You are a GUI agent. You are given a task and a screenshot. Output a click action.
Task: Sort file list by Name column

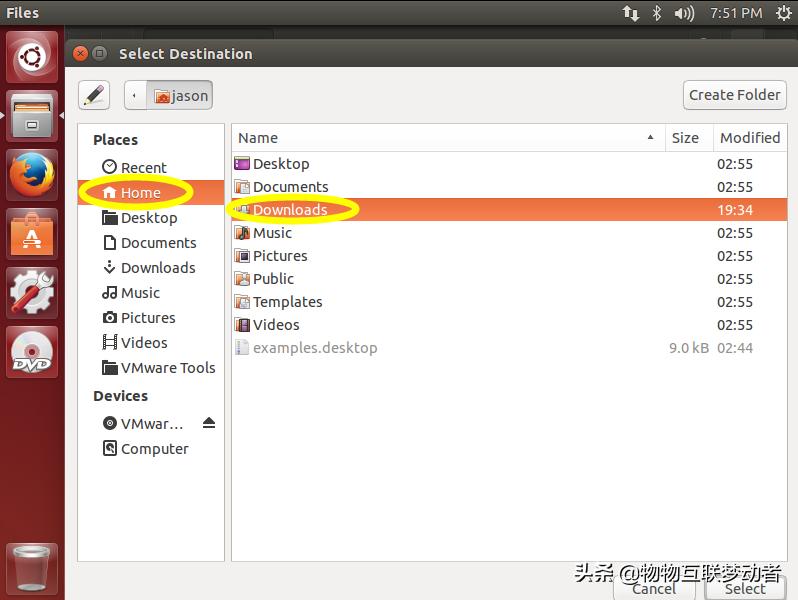pos(448,138)
